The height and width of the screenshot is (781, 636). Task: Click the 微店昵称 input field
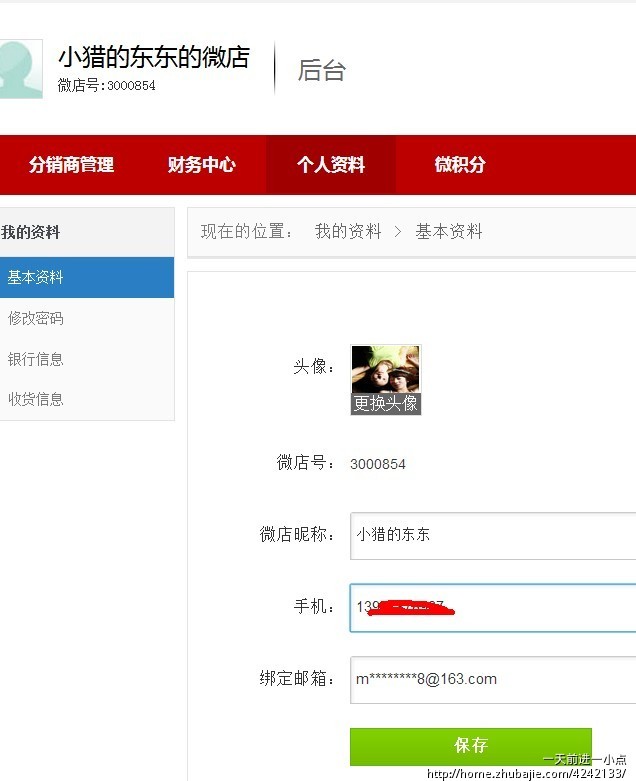493,536
